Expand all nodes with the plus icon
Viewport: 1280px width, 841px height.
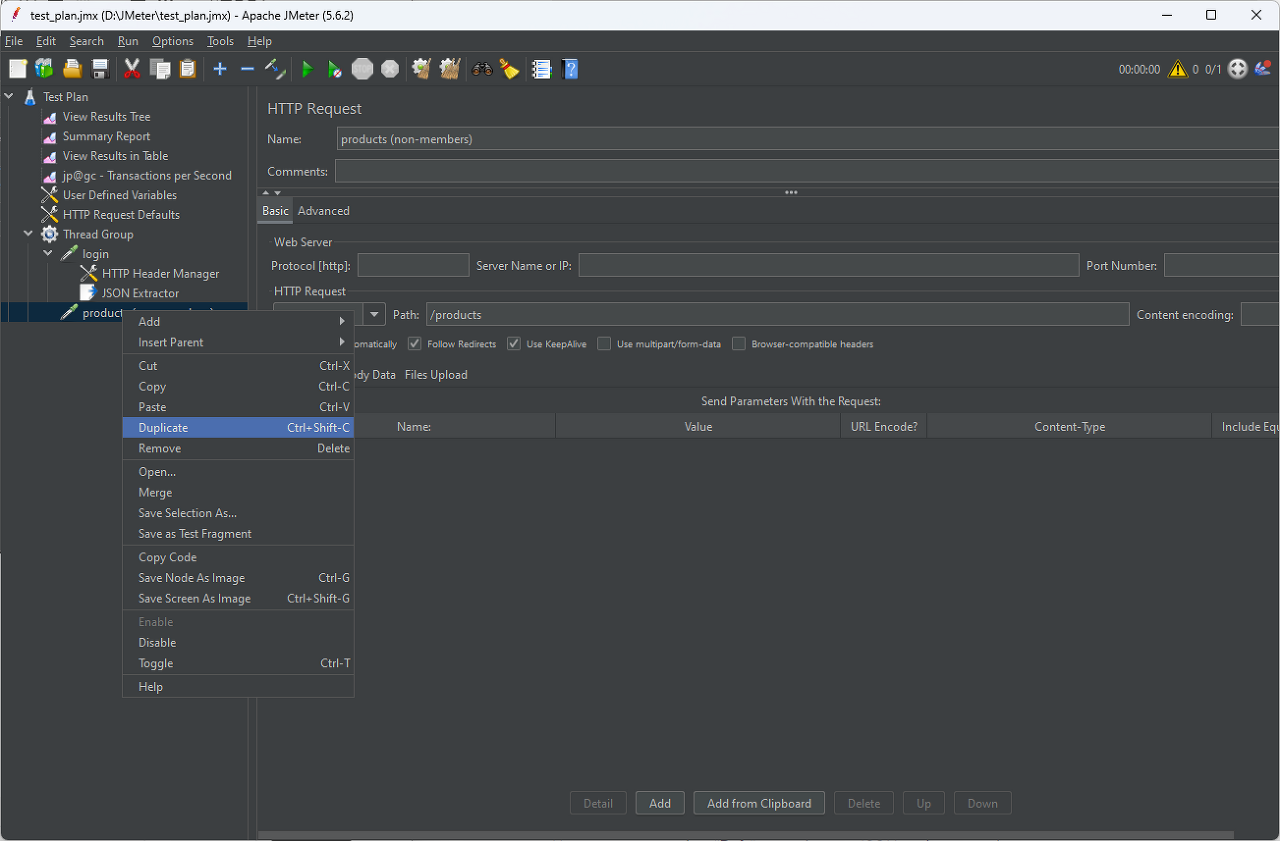(x=220, y=69)
